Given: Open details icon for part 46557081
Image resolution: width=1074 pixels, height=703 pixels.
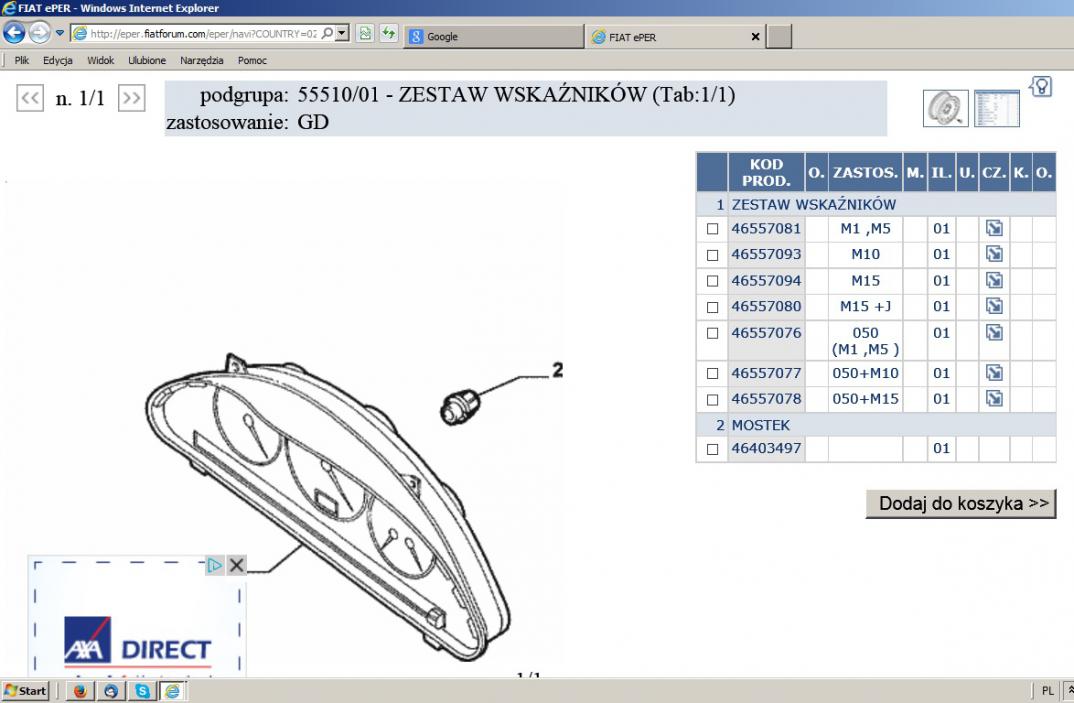Looking at the screenshot, I should pos(994,228).
